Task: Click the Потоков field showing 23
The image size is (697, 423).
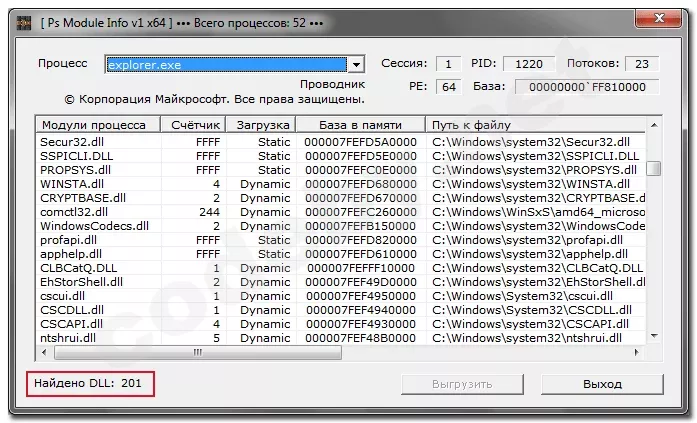Action: (642, 64)
